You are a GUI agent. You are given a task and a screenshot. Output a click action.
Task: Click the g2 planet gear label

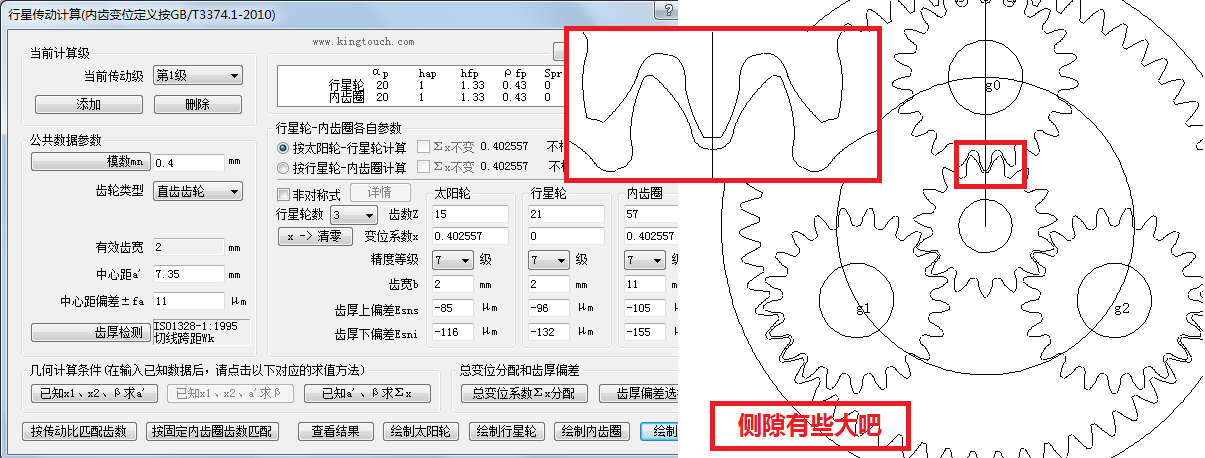1121,308
